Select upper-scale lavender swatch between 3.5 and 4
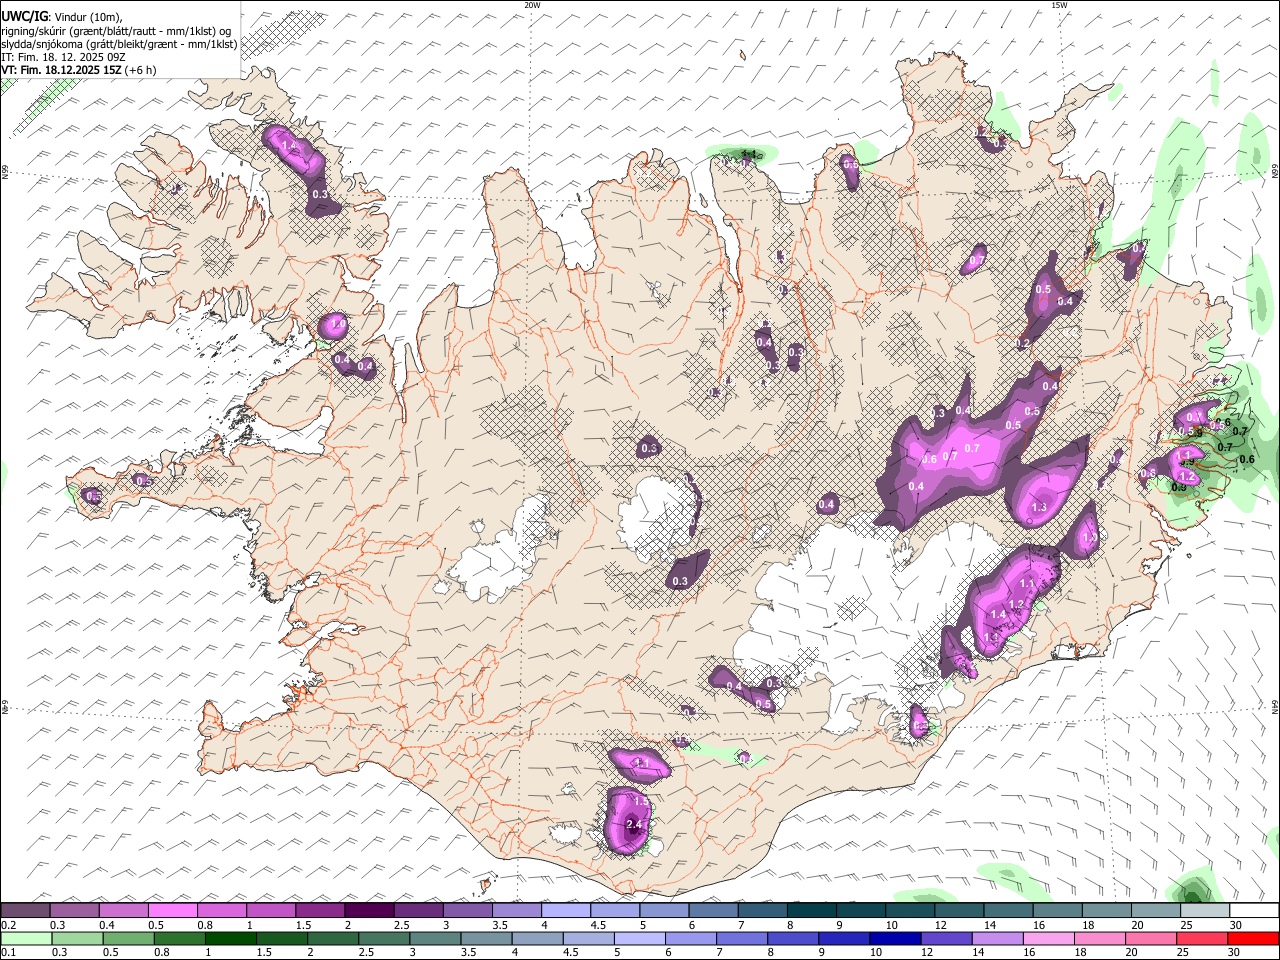 tap(518, 910)
